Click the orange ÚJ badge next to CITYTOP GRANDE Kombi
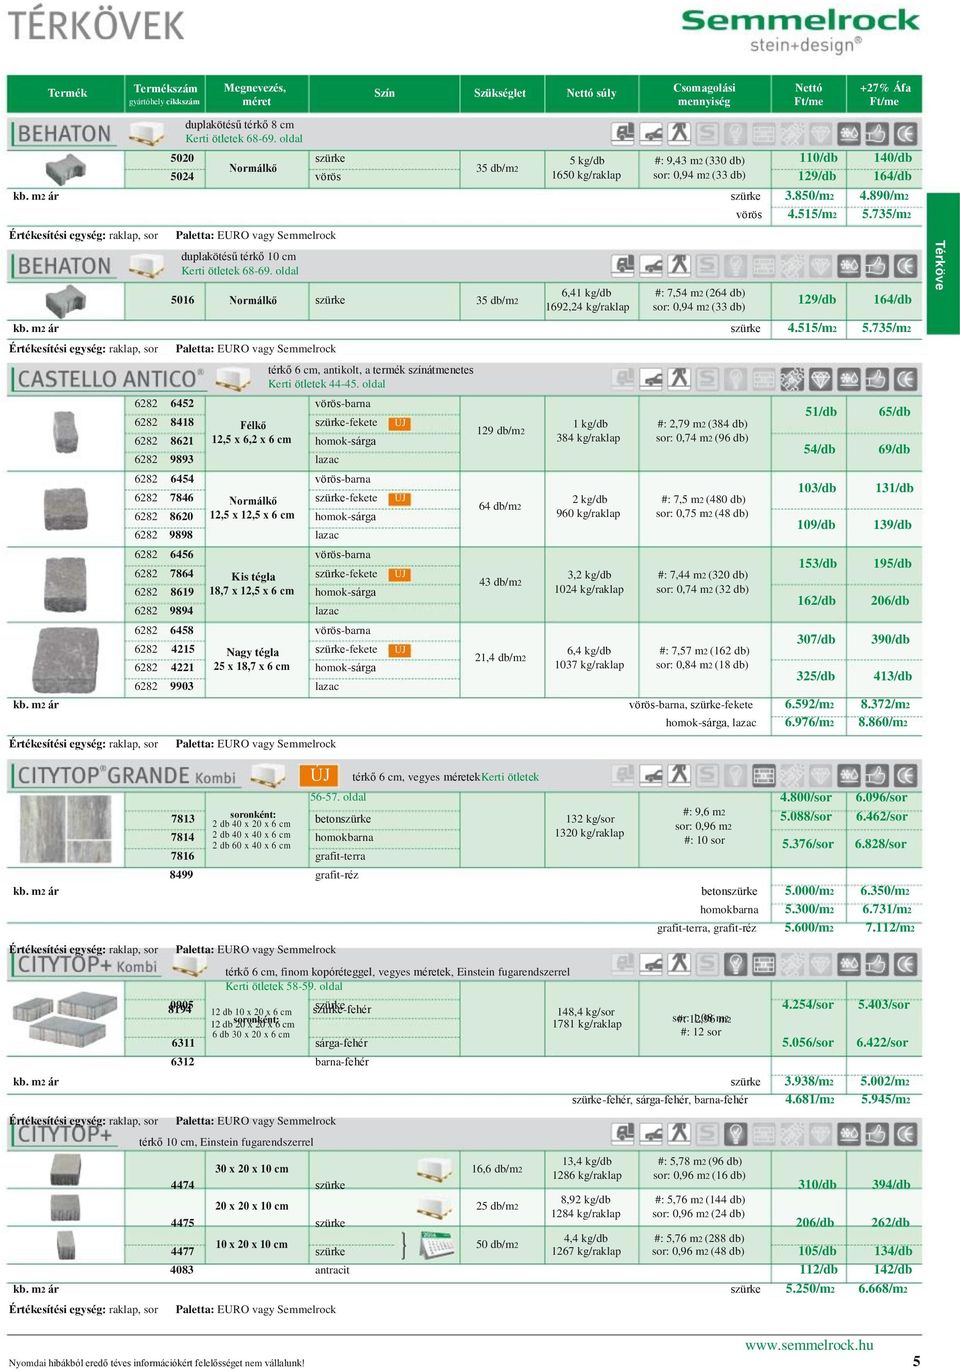960x1371 pixels. click(x=319, y=775)
